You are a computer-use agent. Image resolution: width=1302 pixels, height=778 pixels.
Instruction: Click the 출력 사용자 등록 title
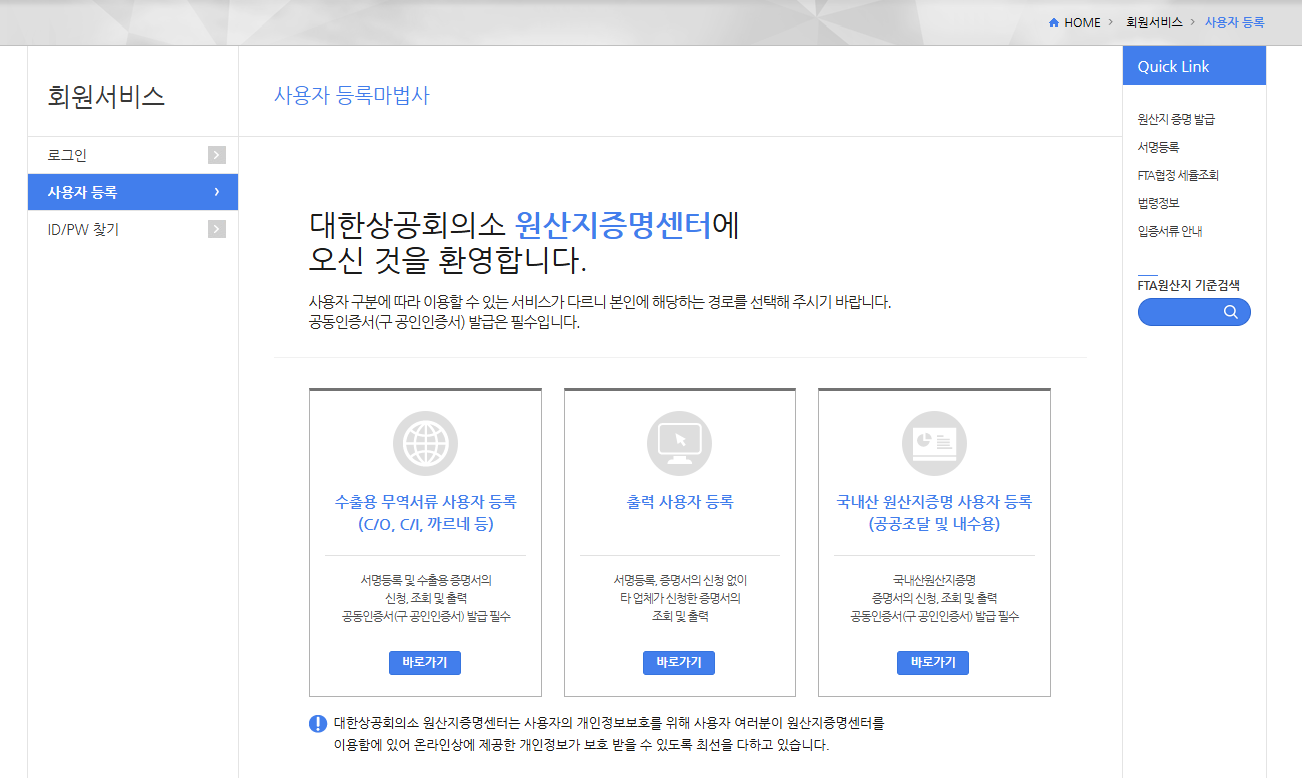pyautogui.click(x=679, y=502)
